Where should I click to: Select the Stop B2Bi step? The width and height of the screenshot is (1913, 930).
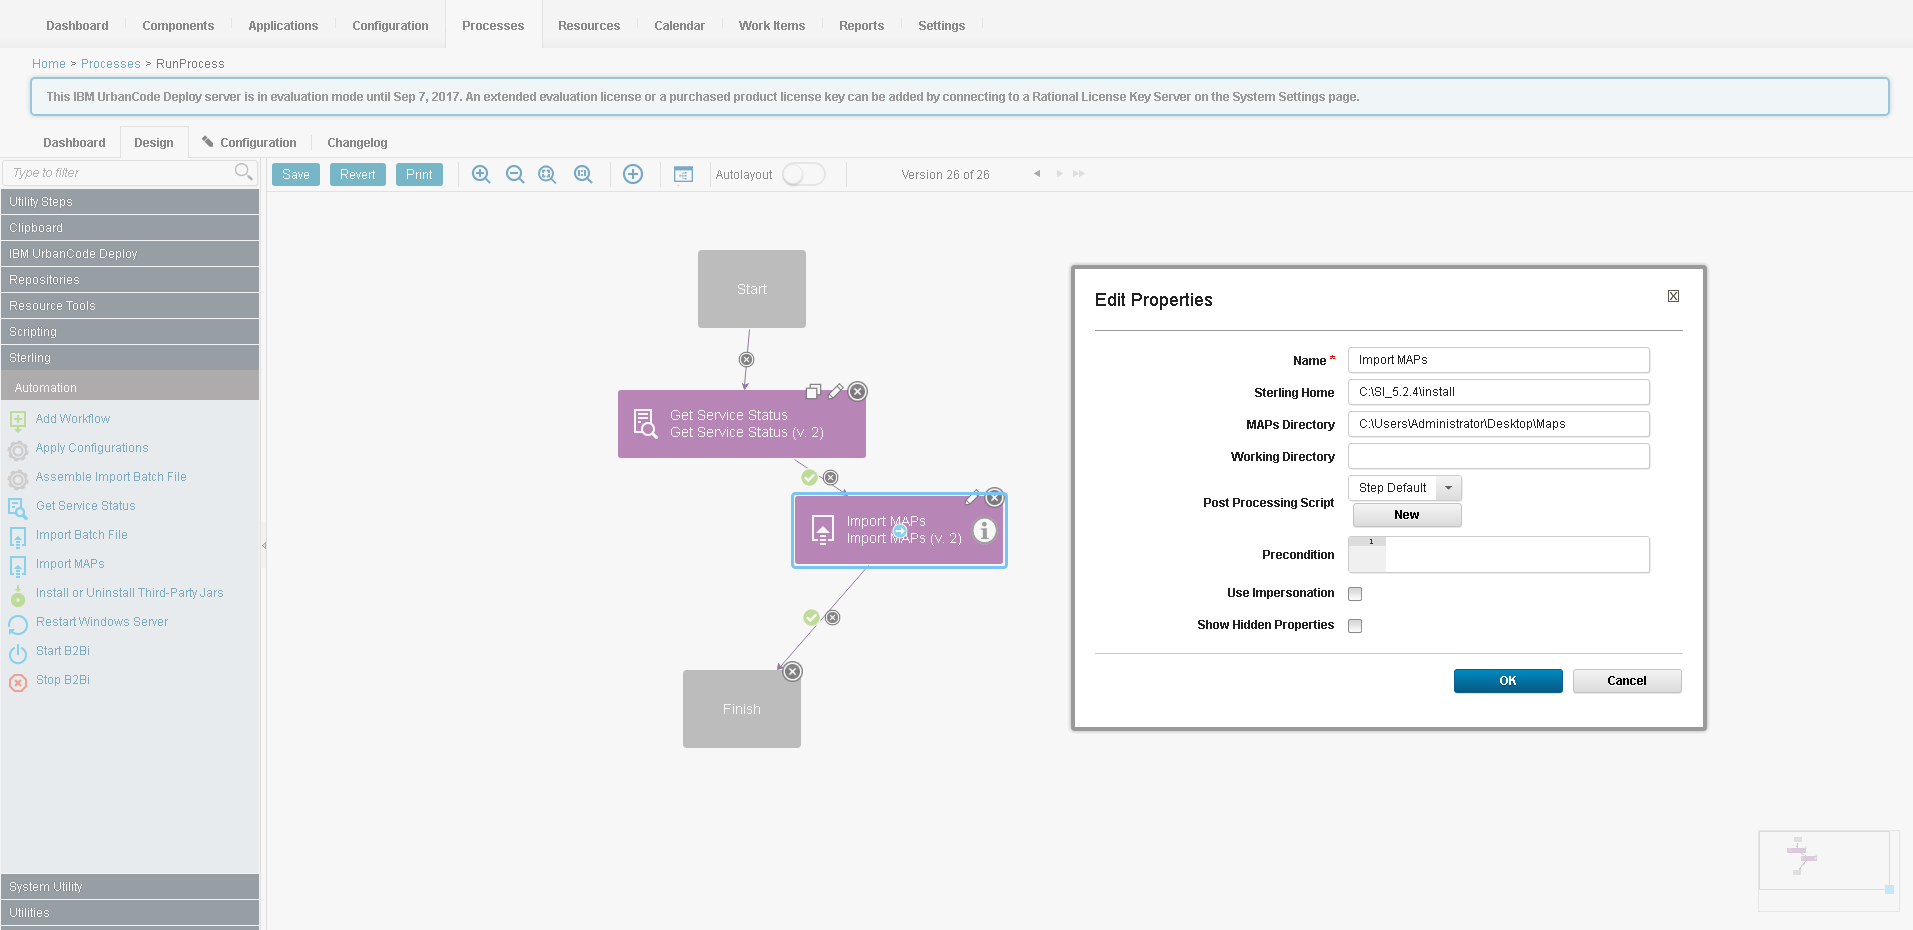(62, 679)
